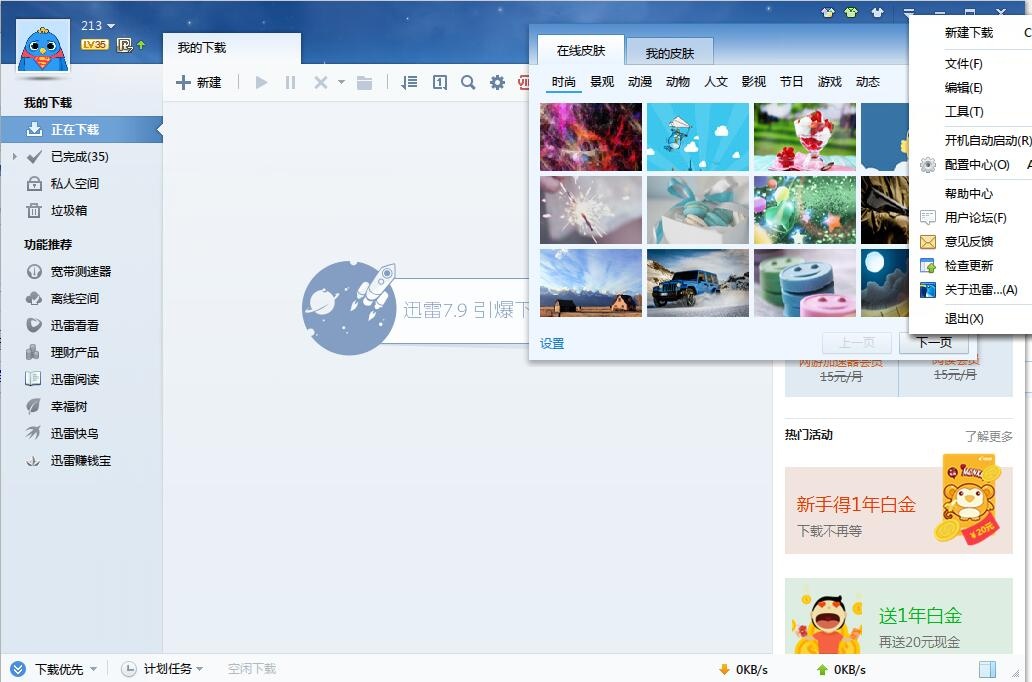Open 配置中心(O) from menu
The height and width of the screenshot is (682, 1032).
pos(977,165)
